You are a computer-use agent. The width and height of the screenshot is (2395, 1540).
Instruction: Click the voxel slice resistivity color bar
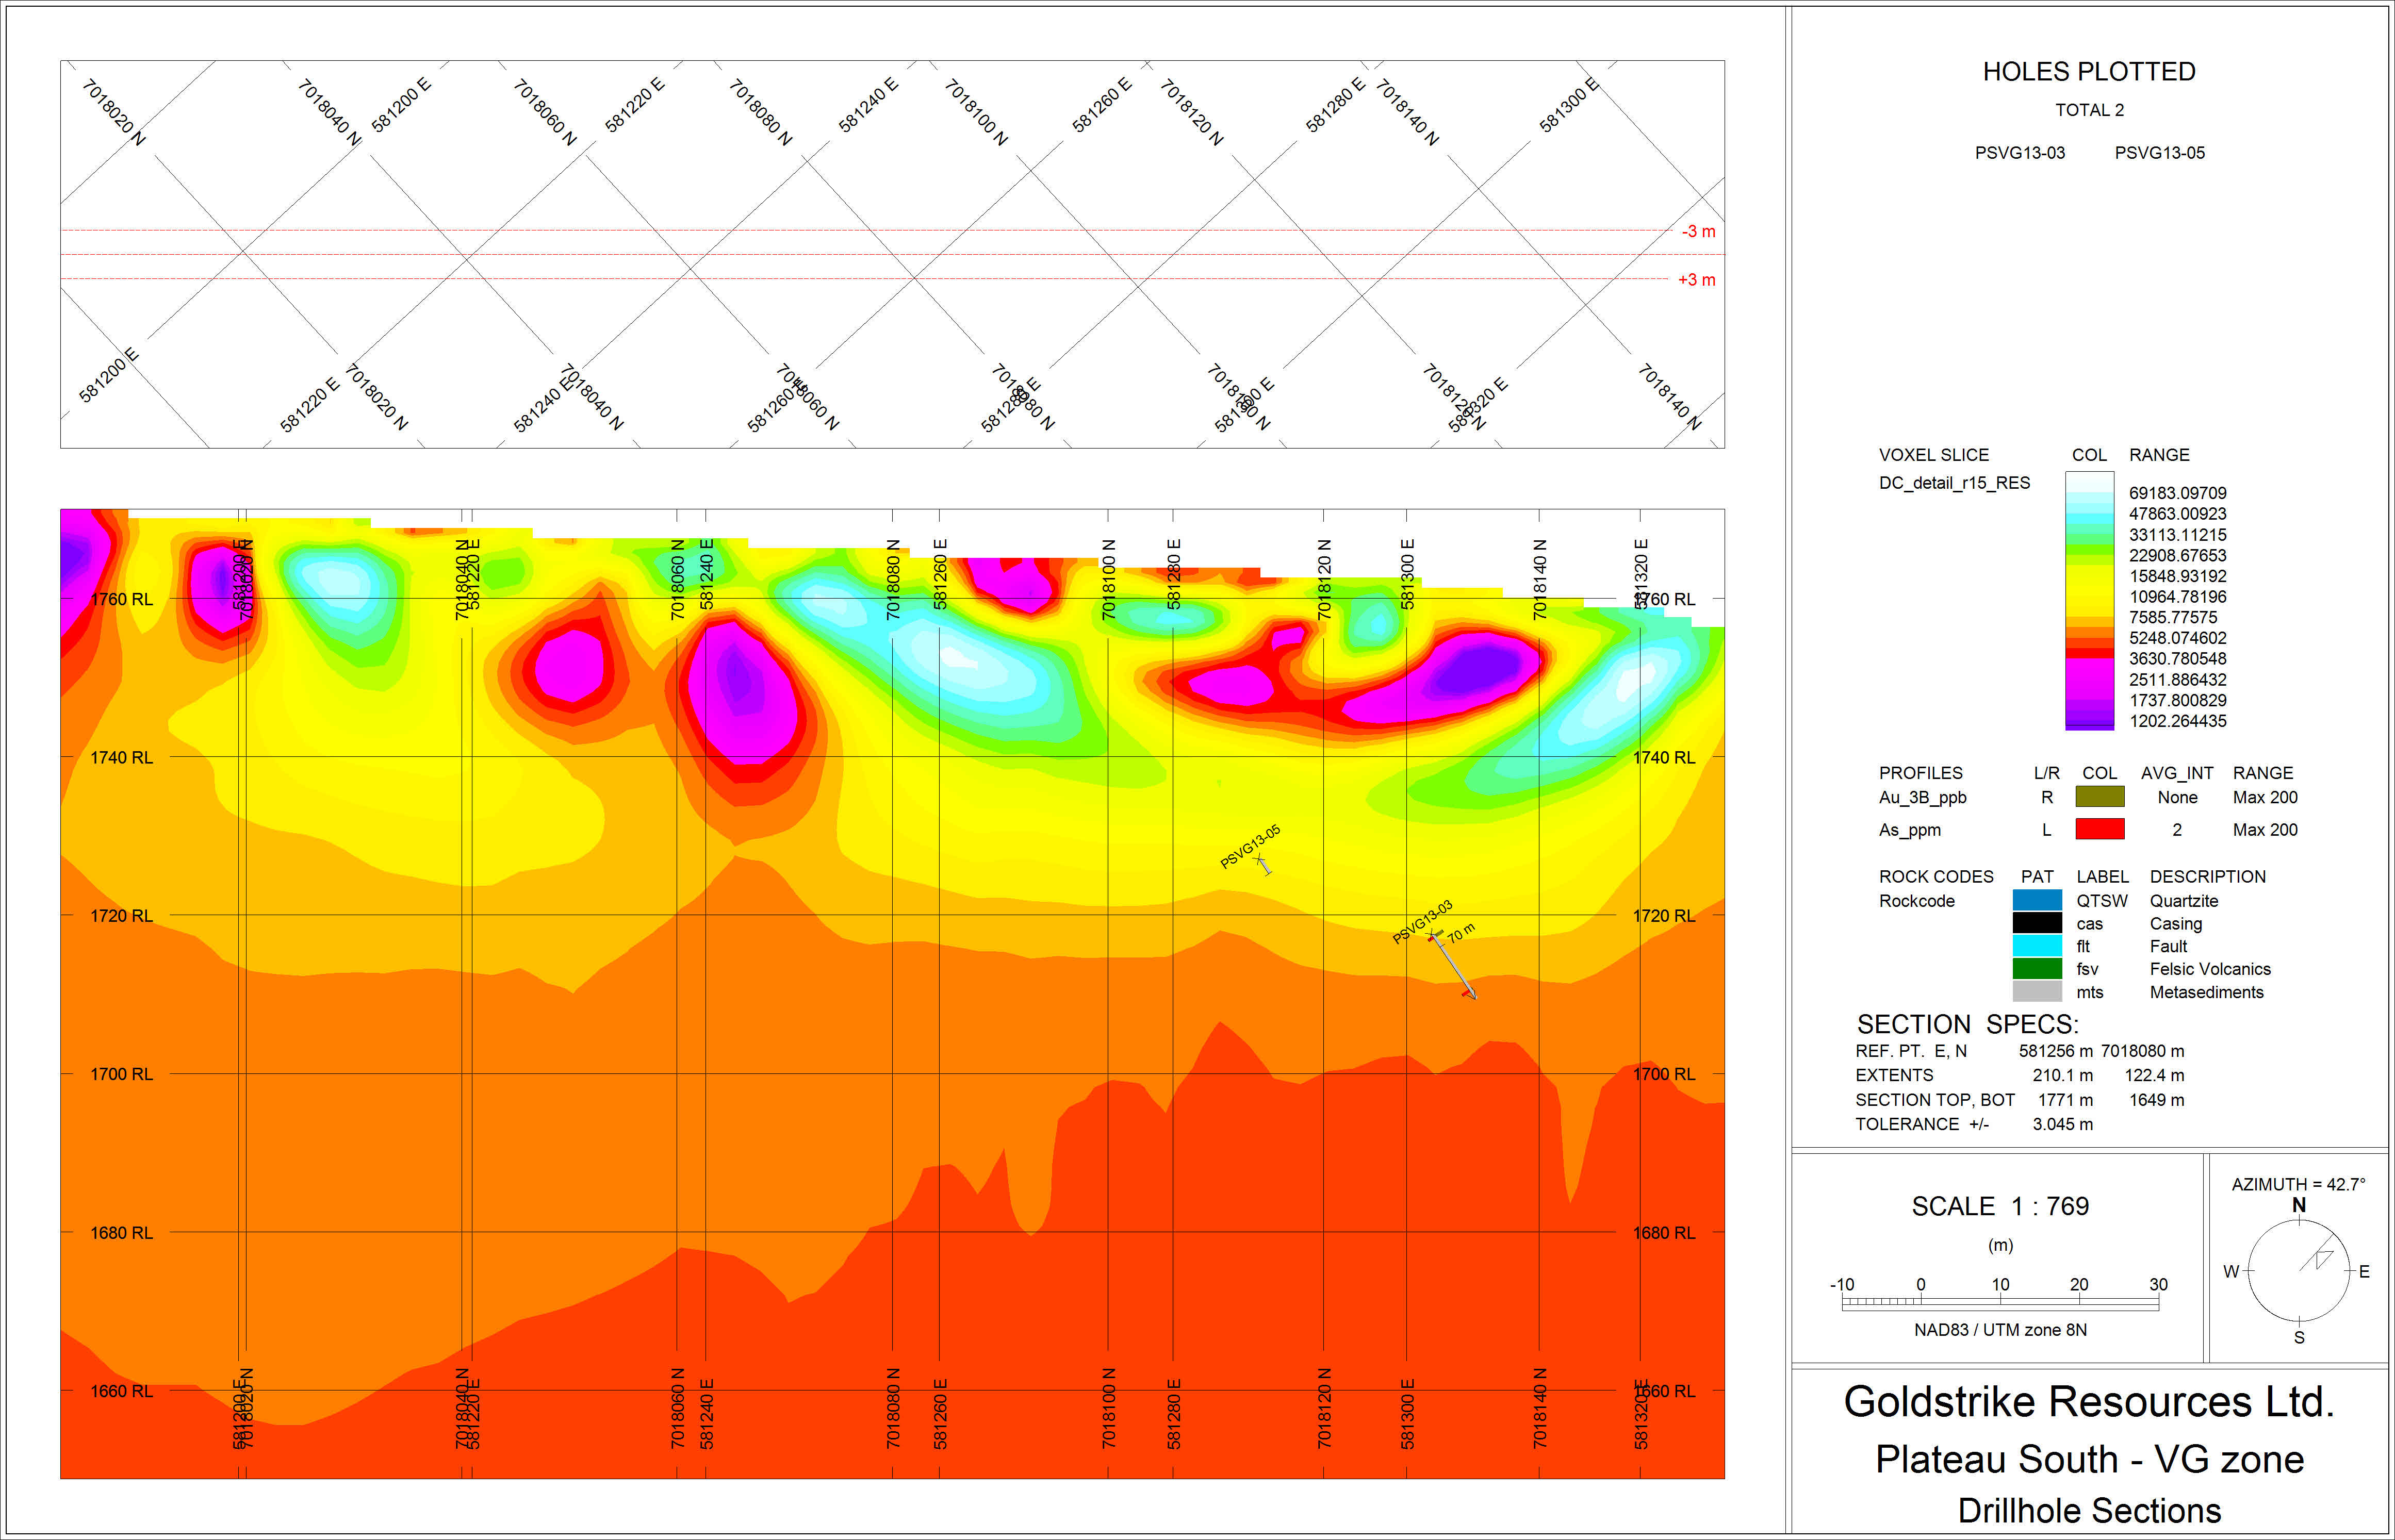click(x=2090, y=600)
